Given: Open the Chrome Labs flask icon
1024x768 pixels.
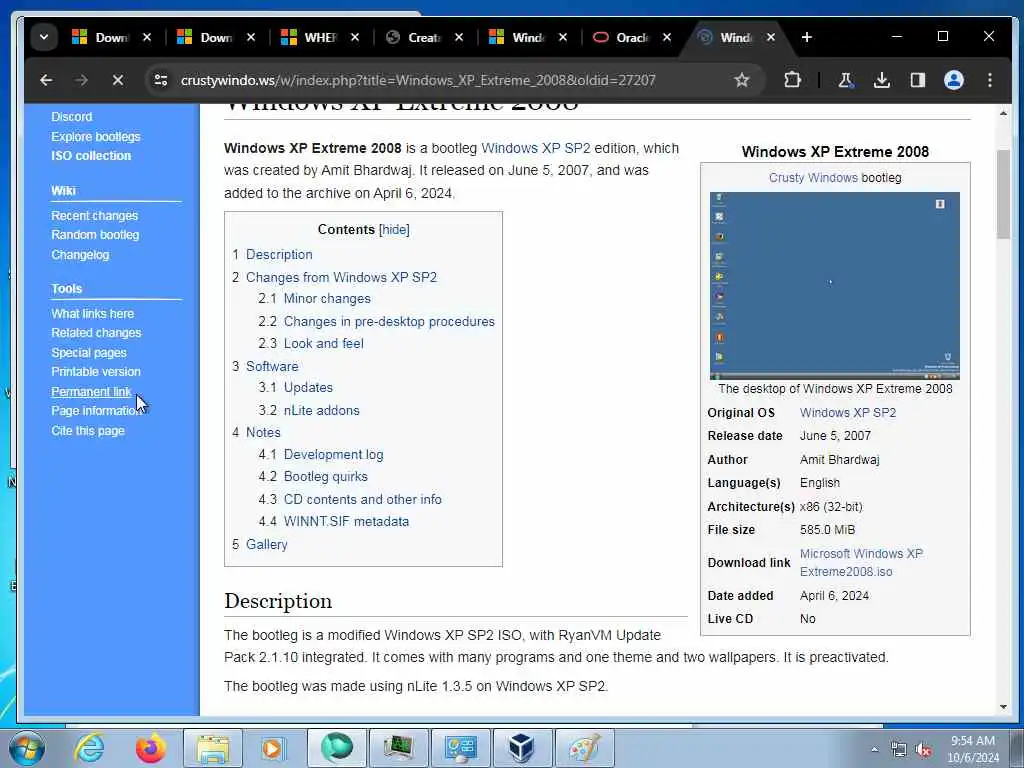Looking at the screenshot, I should pos(845,80).
